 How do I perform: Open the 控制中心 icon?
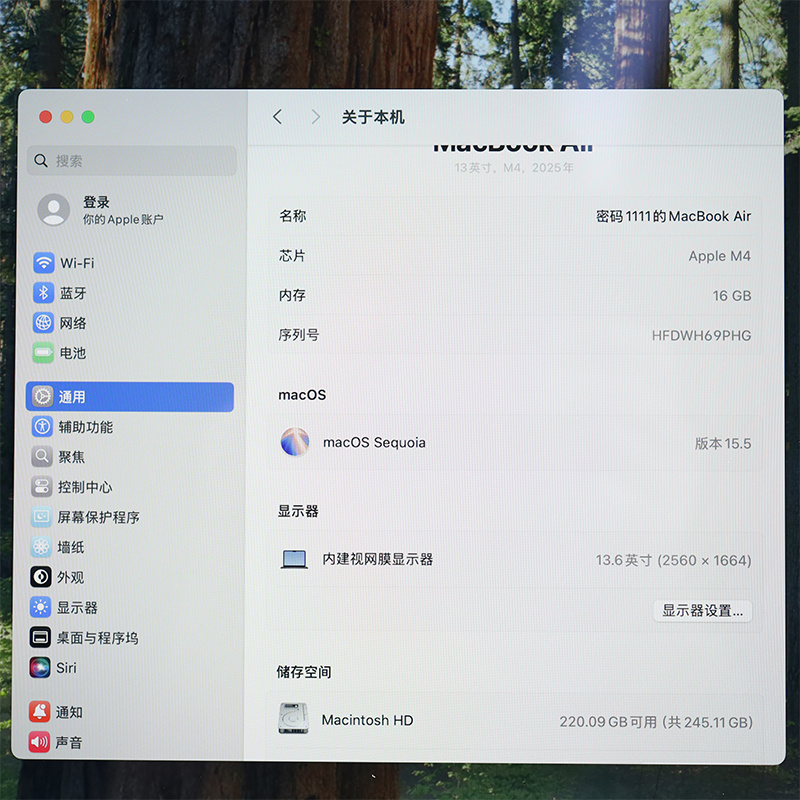[x=41, y=487]
